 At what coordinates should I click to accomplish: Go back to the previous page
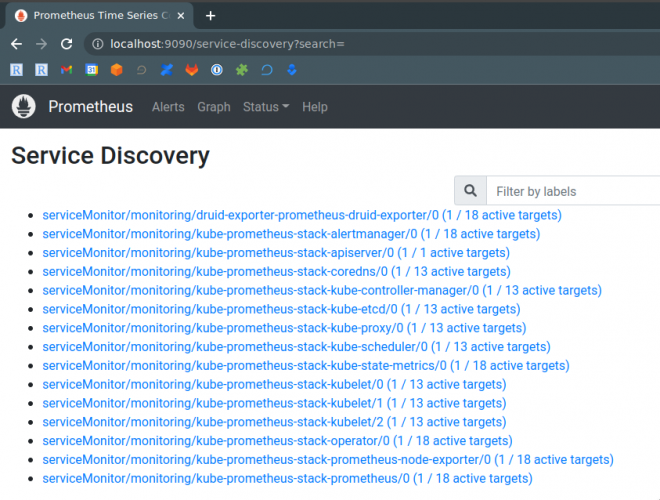click(x=16, y=44)
